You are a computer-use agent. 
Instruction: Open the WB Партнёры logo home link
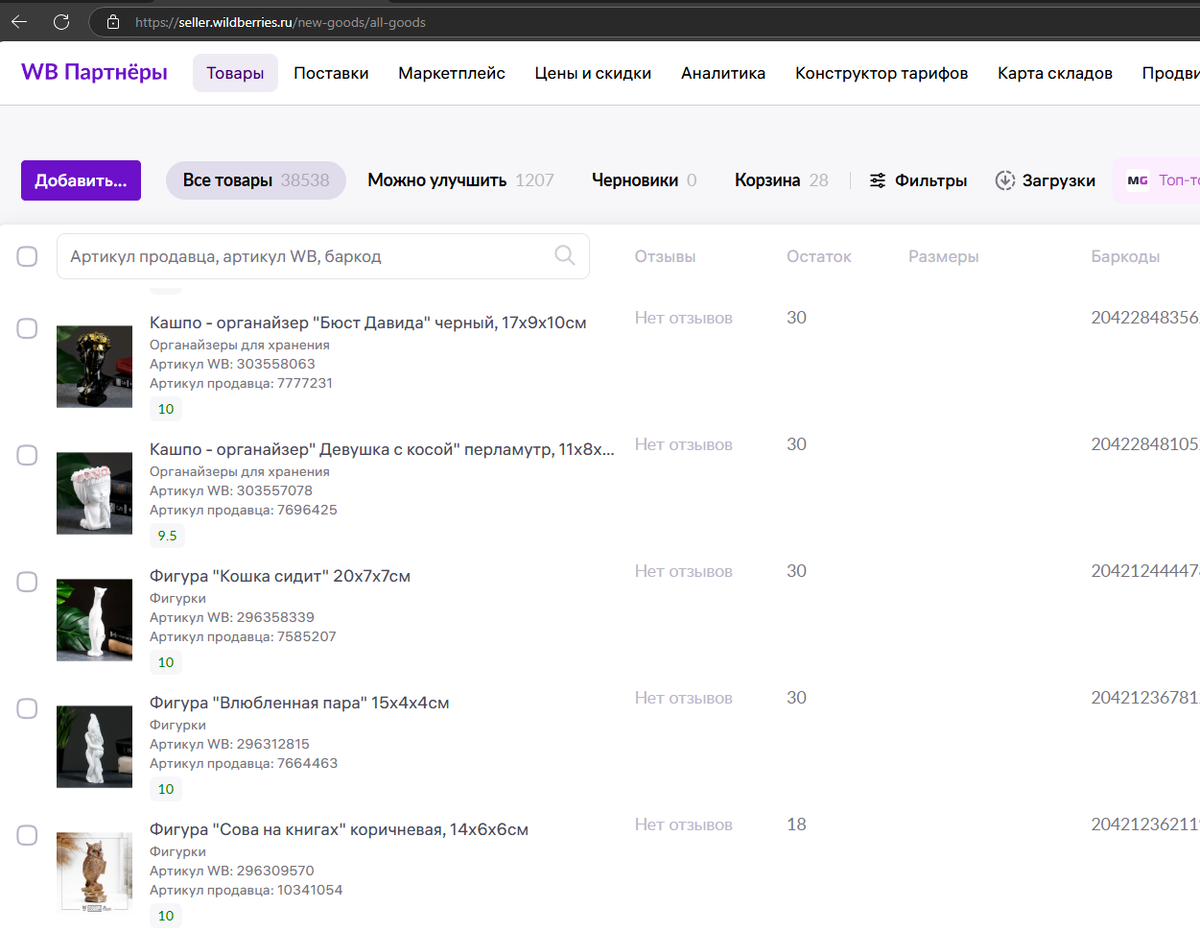click(94, 72)
